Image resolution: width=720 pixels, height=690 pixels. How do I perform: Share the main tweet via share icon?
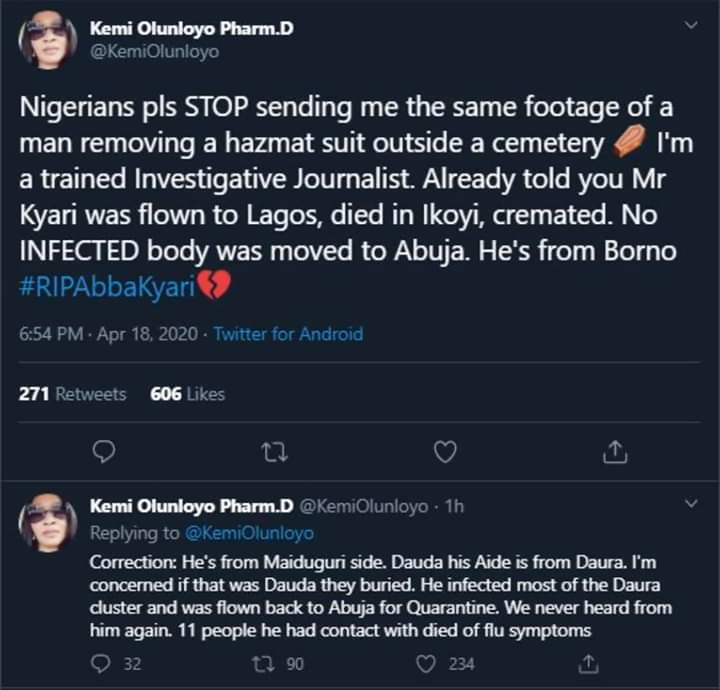(x=615, y=453)
